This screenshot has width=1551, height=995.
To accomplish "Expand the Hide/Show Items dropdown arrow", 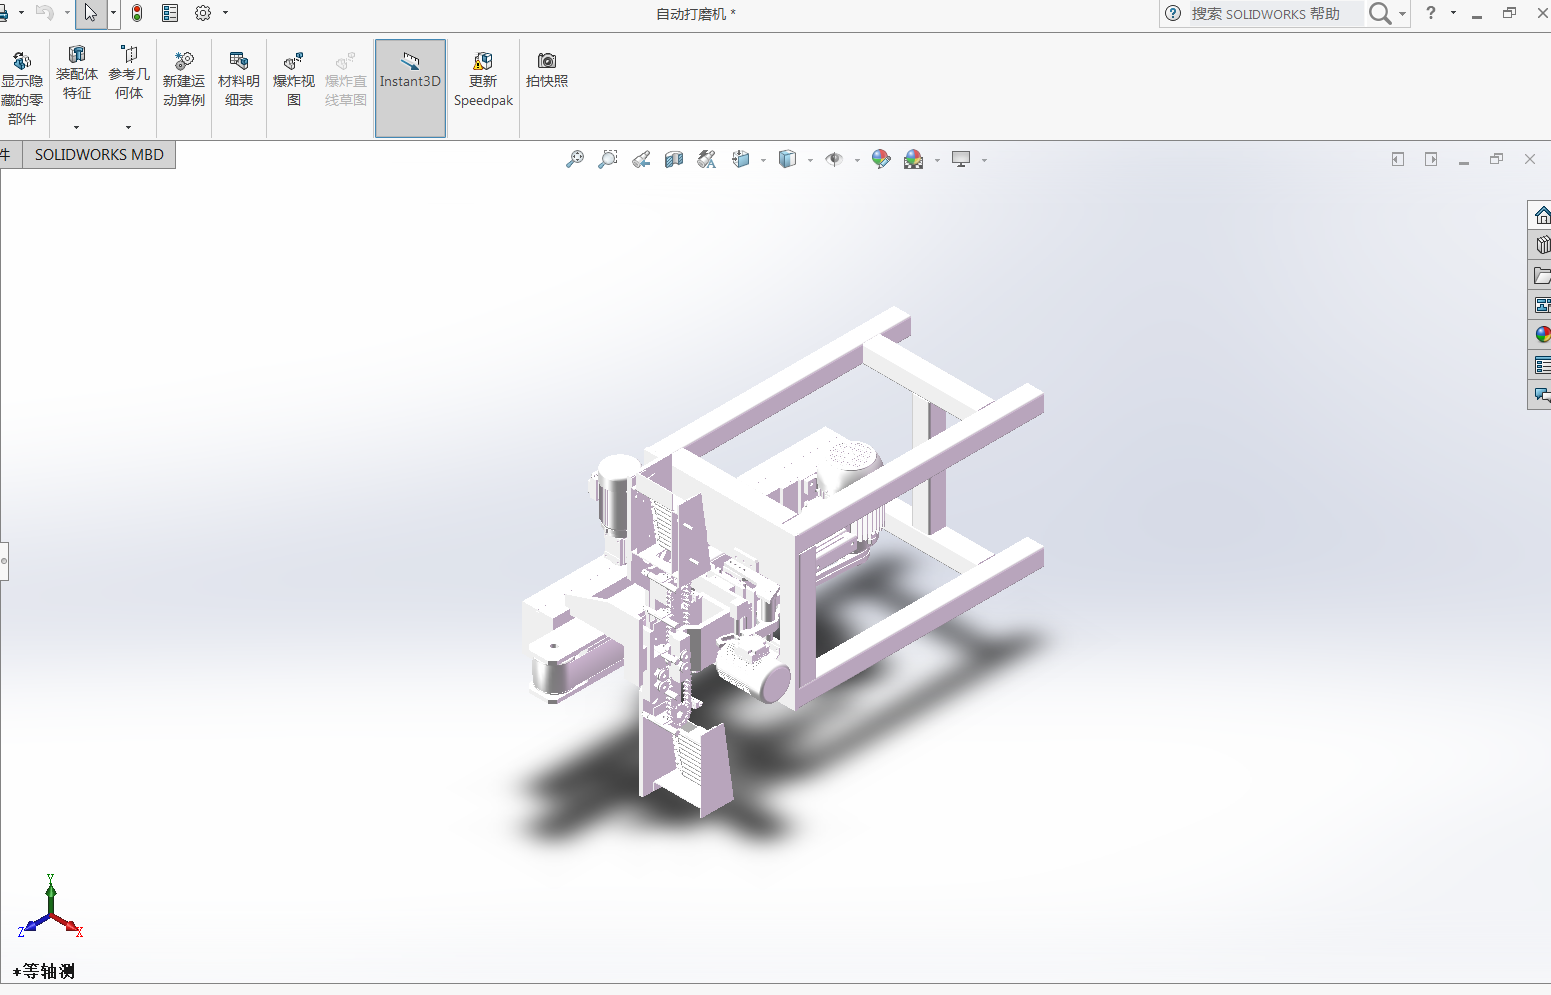I will click(x=857, y=160).
